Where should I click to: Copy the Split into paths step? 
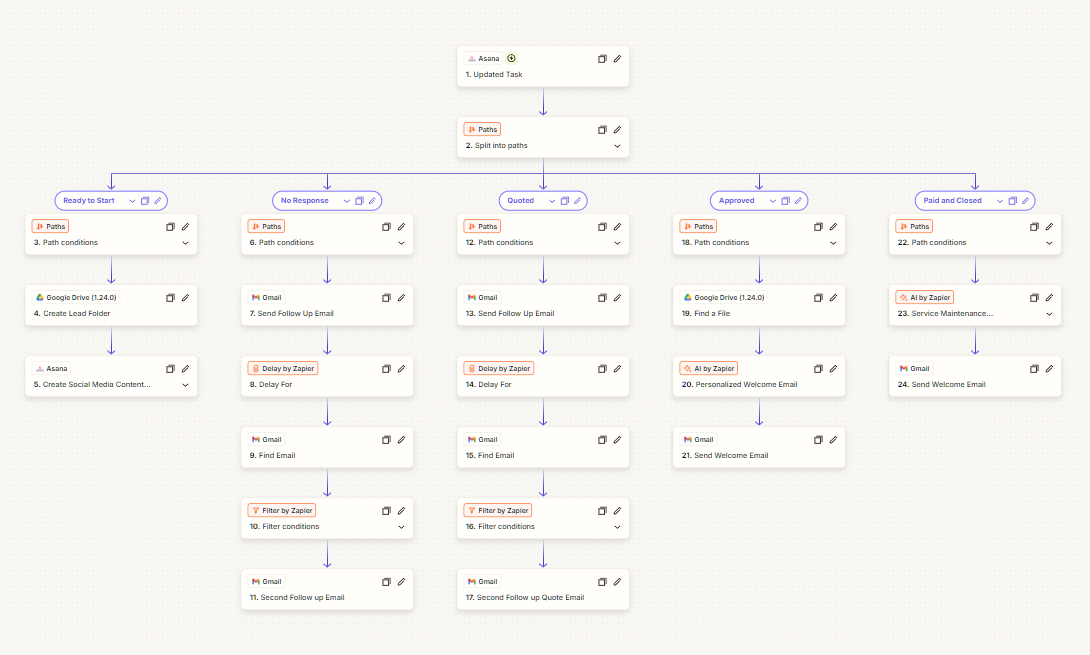click(602, 130)
